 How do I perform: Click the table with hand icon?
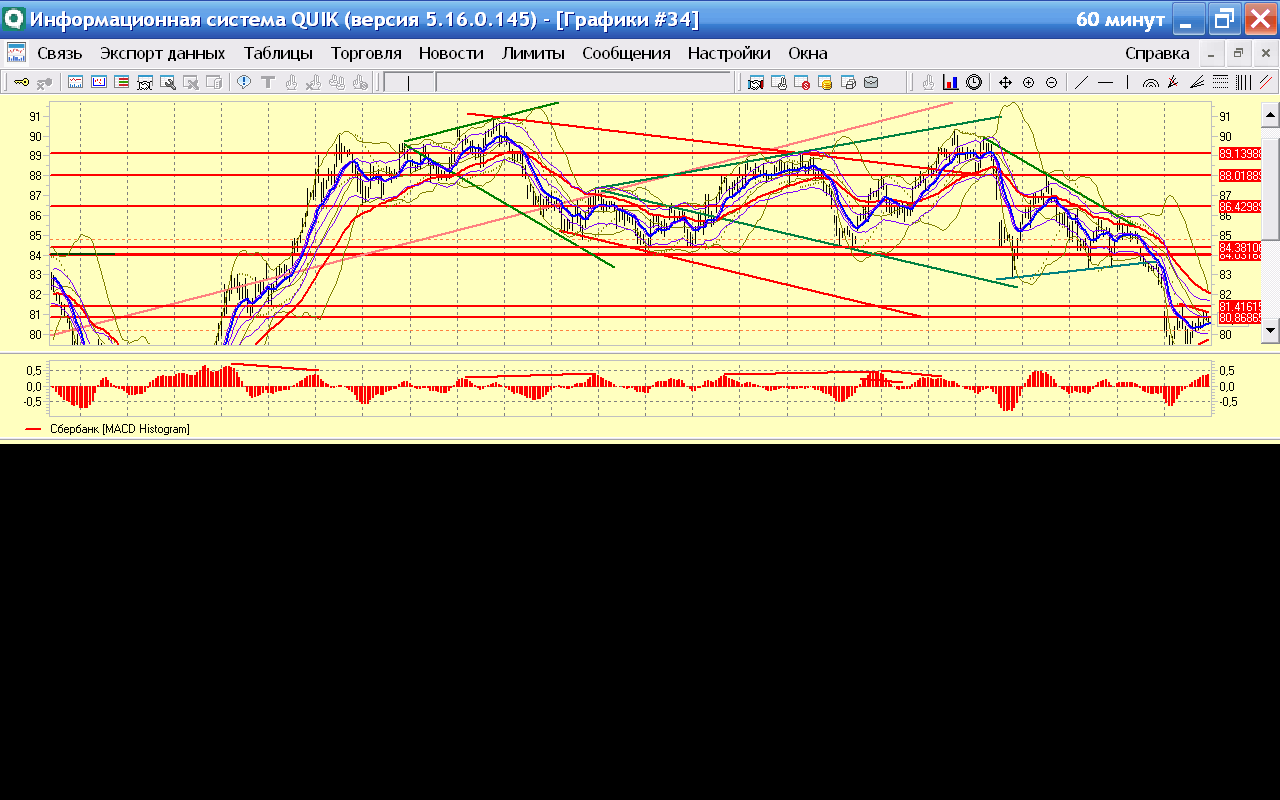coord(778,82)
